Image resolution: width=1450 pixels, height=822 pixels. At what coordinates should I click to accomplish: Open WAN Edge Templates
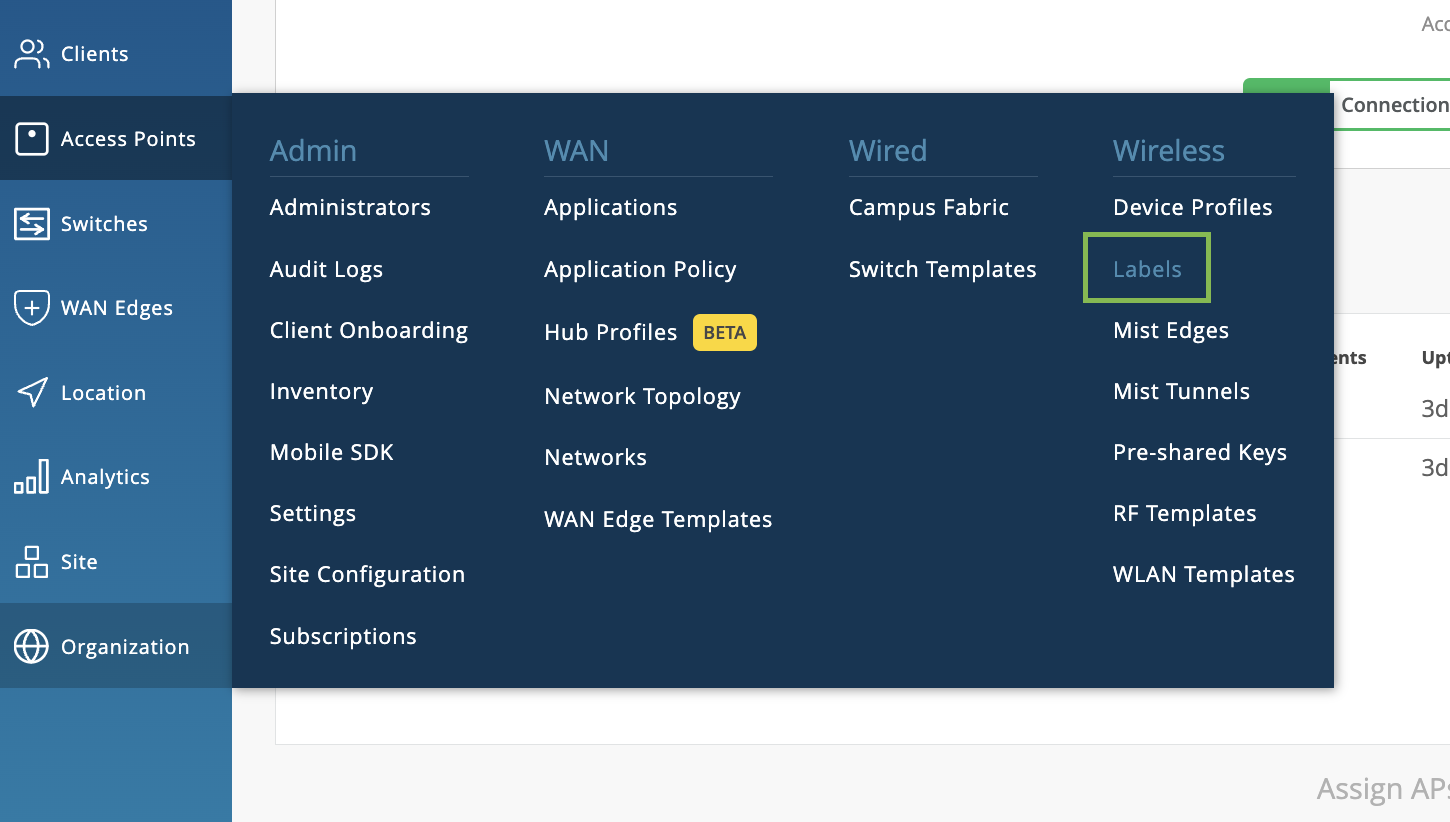pos(658,519)
